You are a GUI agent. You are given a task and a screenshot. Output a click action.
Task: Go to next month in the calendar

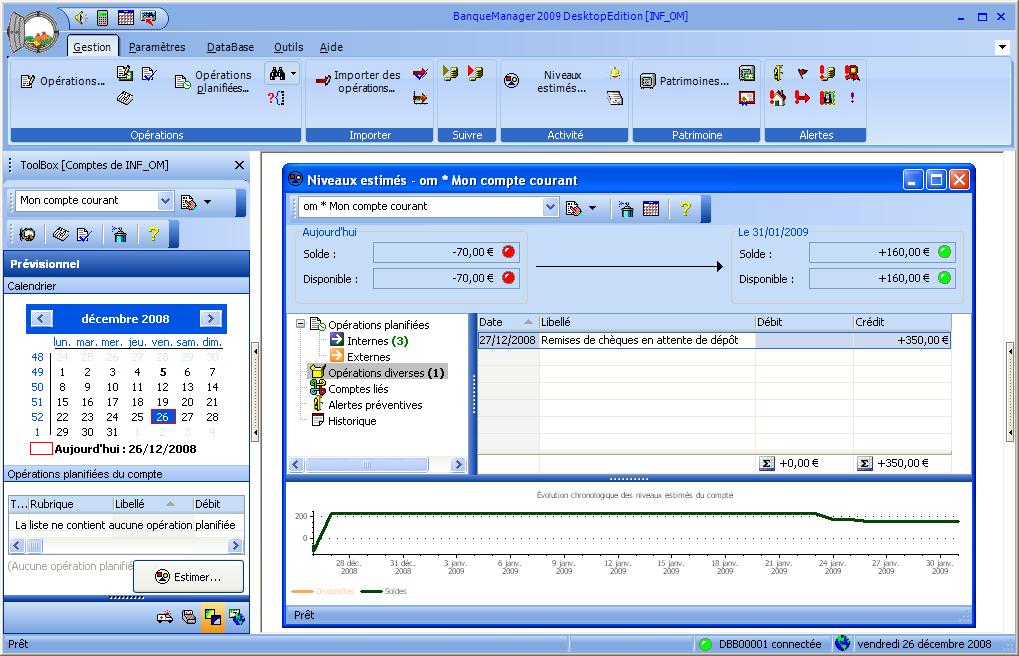pos(210,319)
